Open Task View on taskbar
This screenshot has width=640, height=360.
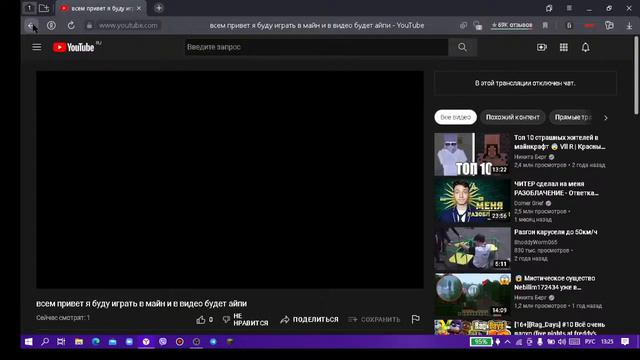(x=61, y=342)
